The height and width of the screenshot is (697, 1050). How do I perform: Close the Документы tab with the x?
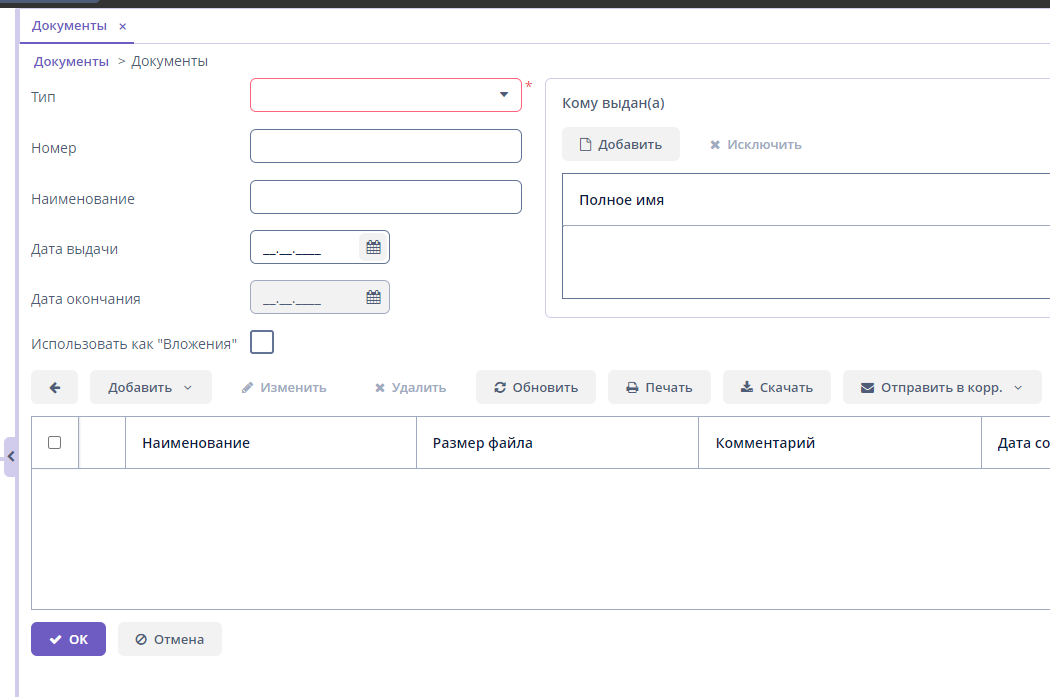(x=123, y=27)
